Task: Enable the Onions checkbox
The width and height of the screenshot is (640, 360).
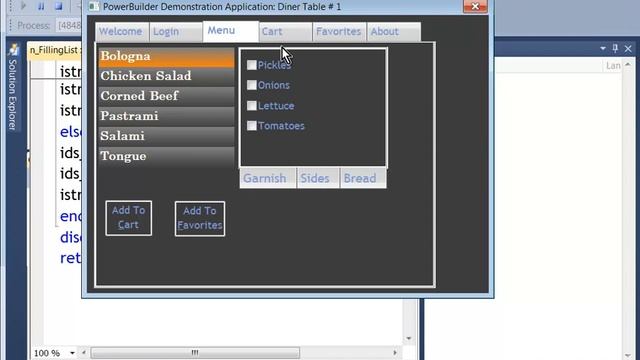Action: pos(252,85)
